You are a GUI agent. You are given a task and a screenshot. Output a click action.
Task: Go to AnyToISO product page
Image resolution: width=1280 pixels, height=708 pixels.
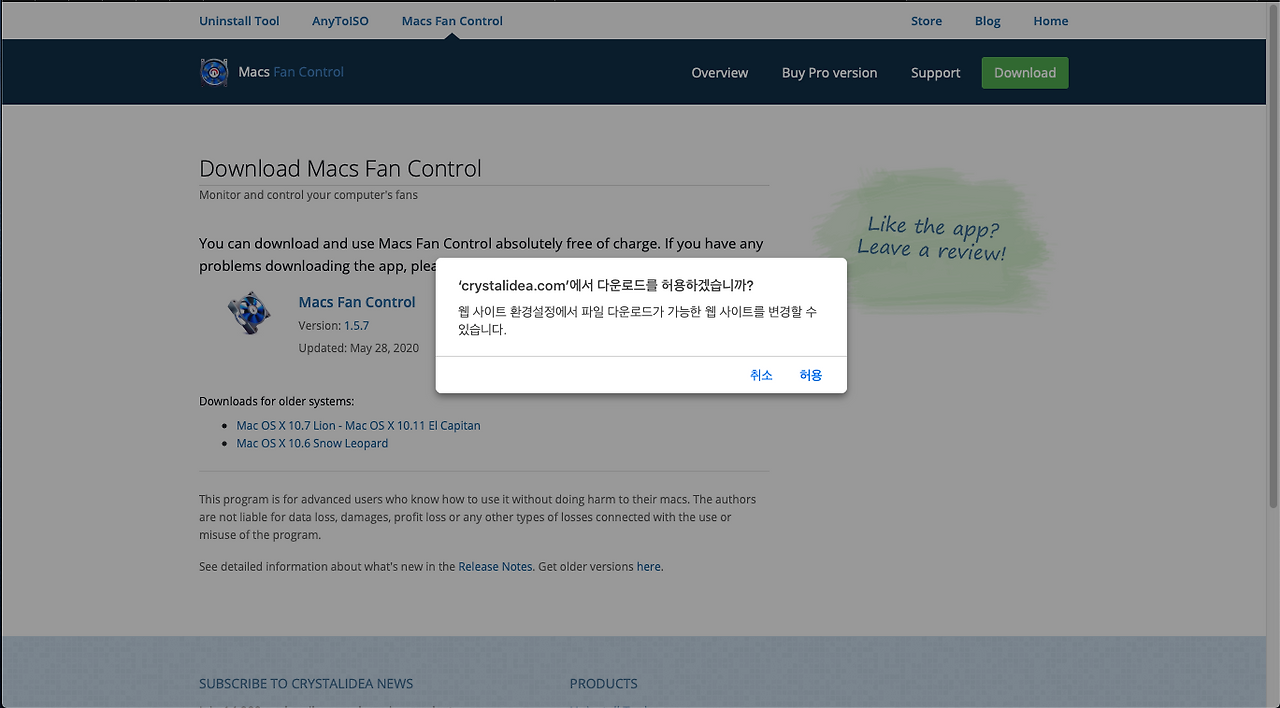[x=340, y=21]
